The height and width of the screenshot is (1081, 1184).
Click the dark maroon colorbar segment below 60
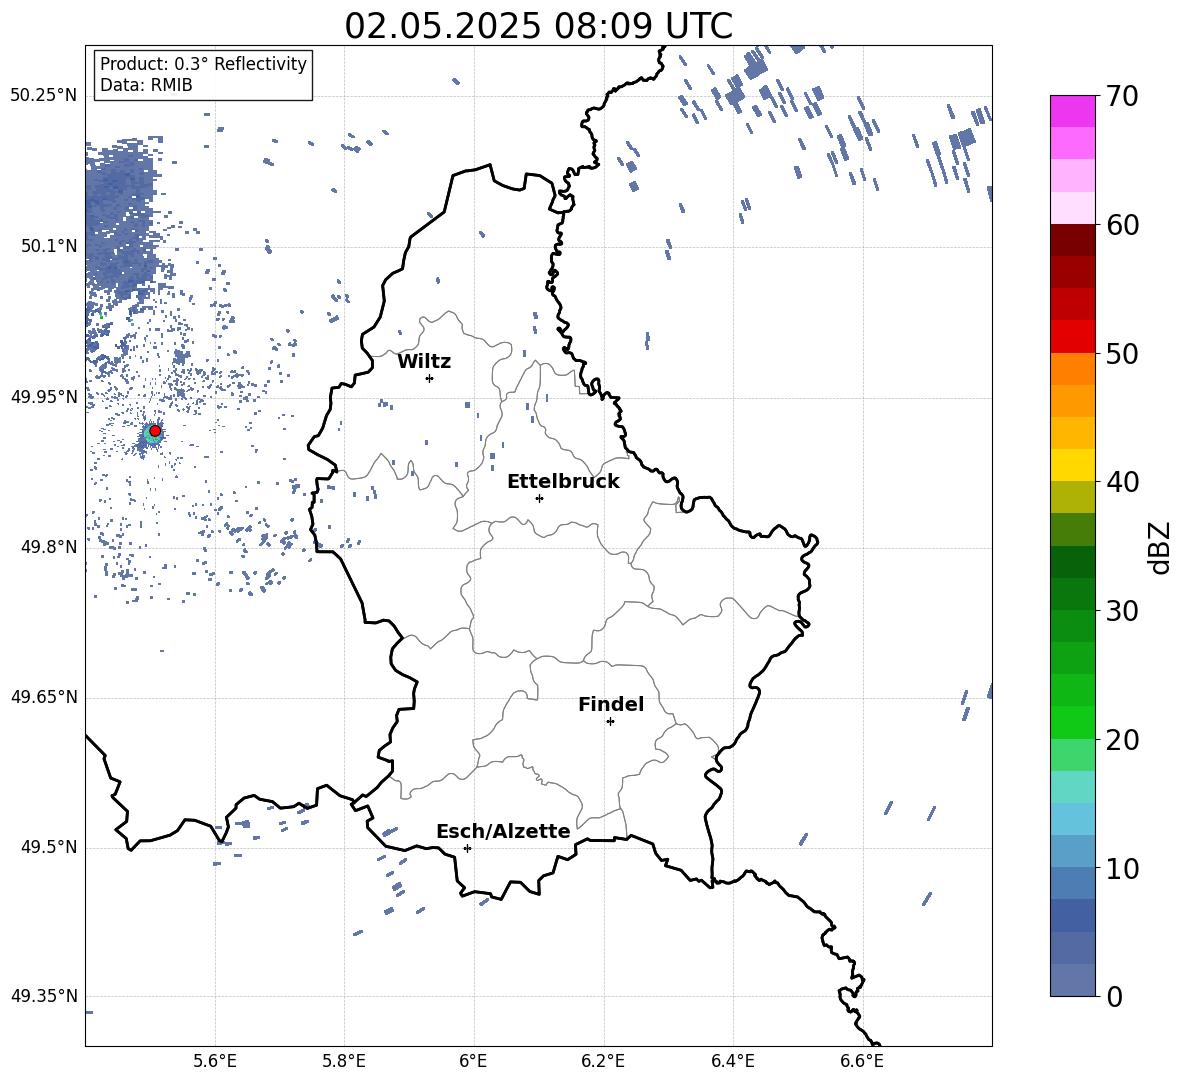pyautogui.click(x=1073, y=240)
